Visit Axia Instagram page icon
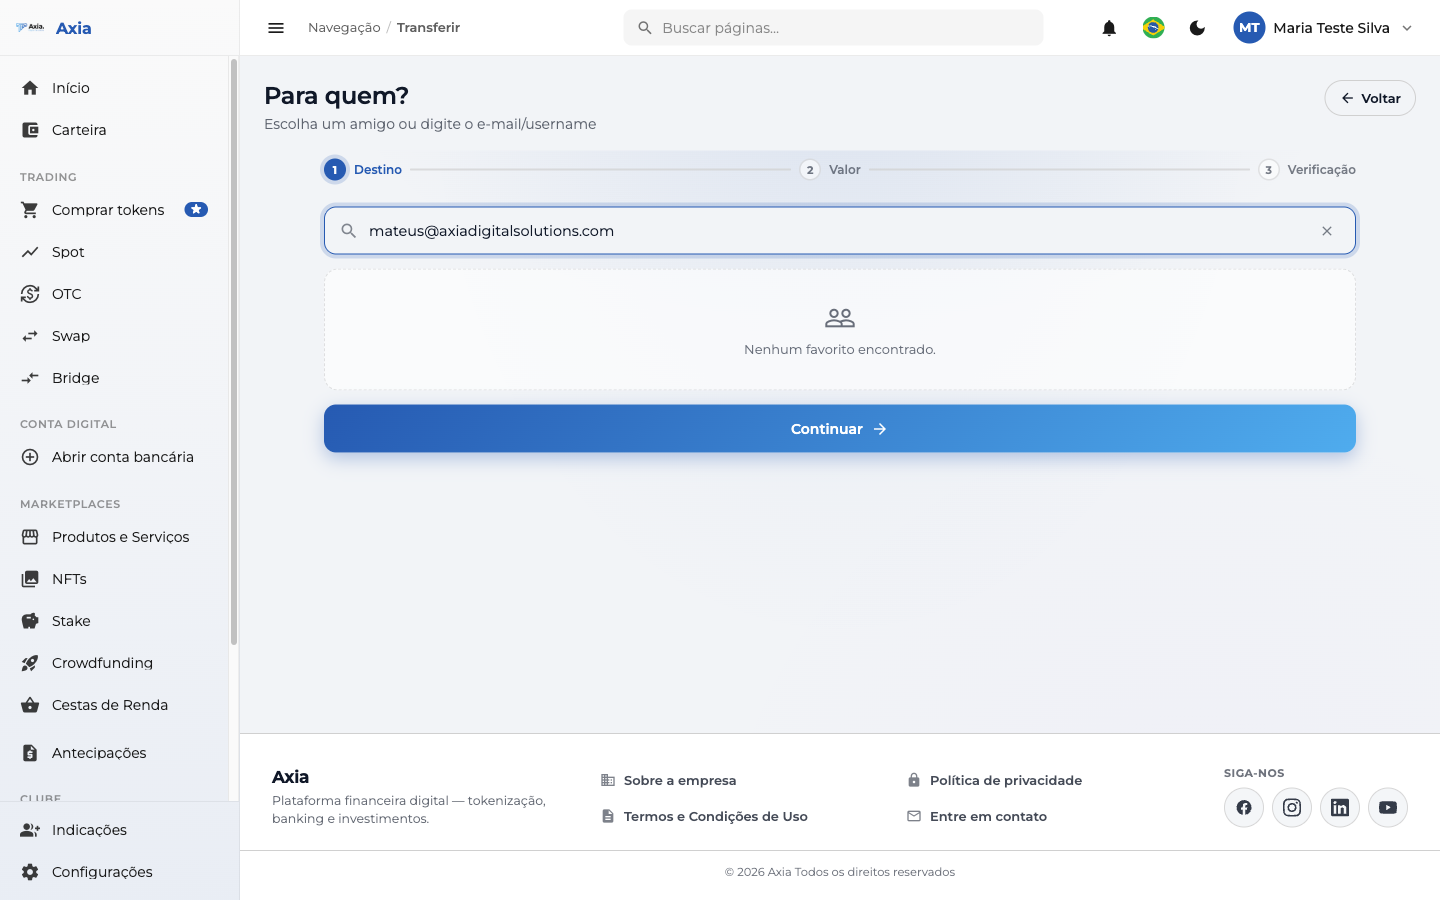Viewport: 1440px width, 900px height. (x=1292, y=807)
